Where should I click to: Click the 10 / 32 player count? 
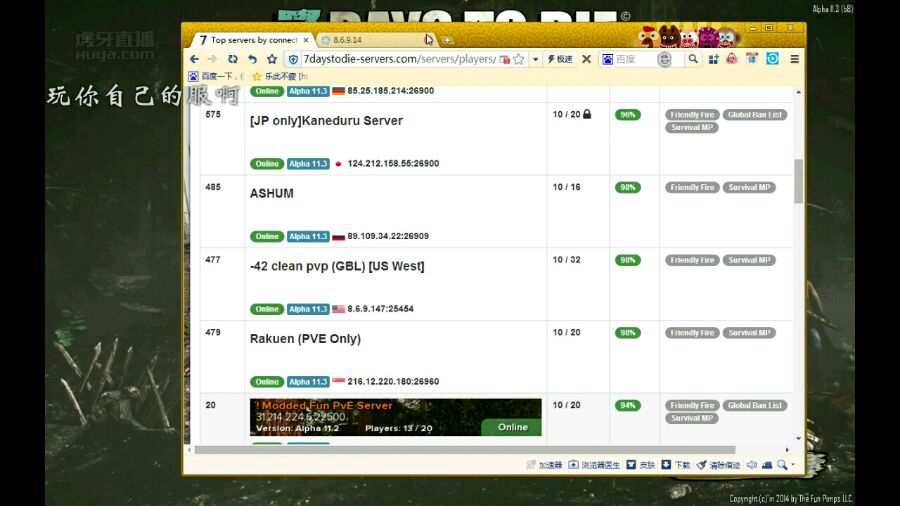567,260
